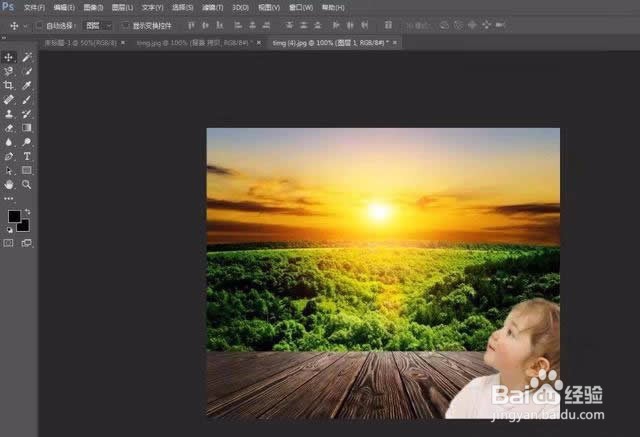
Task: Click the 3D camera zoom icon
Action: (500, 25)
